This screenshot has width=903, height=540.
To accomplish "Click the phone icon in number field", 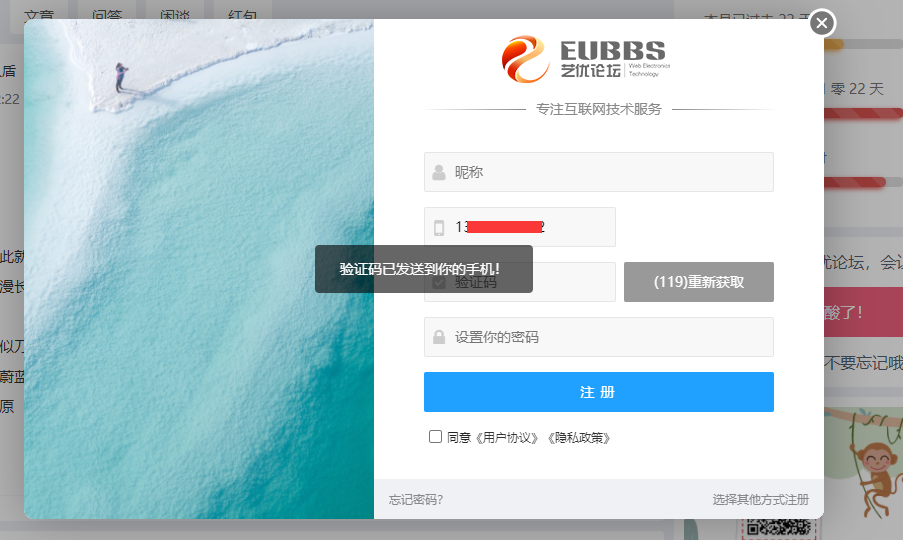I will pos(439,227).
